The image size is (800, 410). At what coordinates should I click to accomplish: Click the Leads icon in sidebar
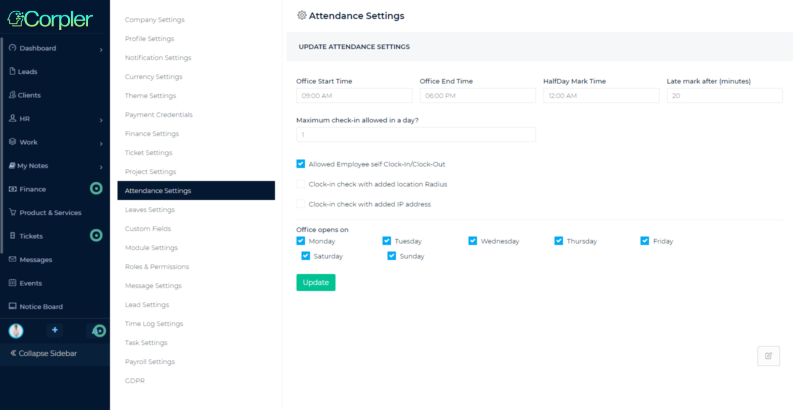12,71
